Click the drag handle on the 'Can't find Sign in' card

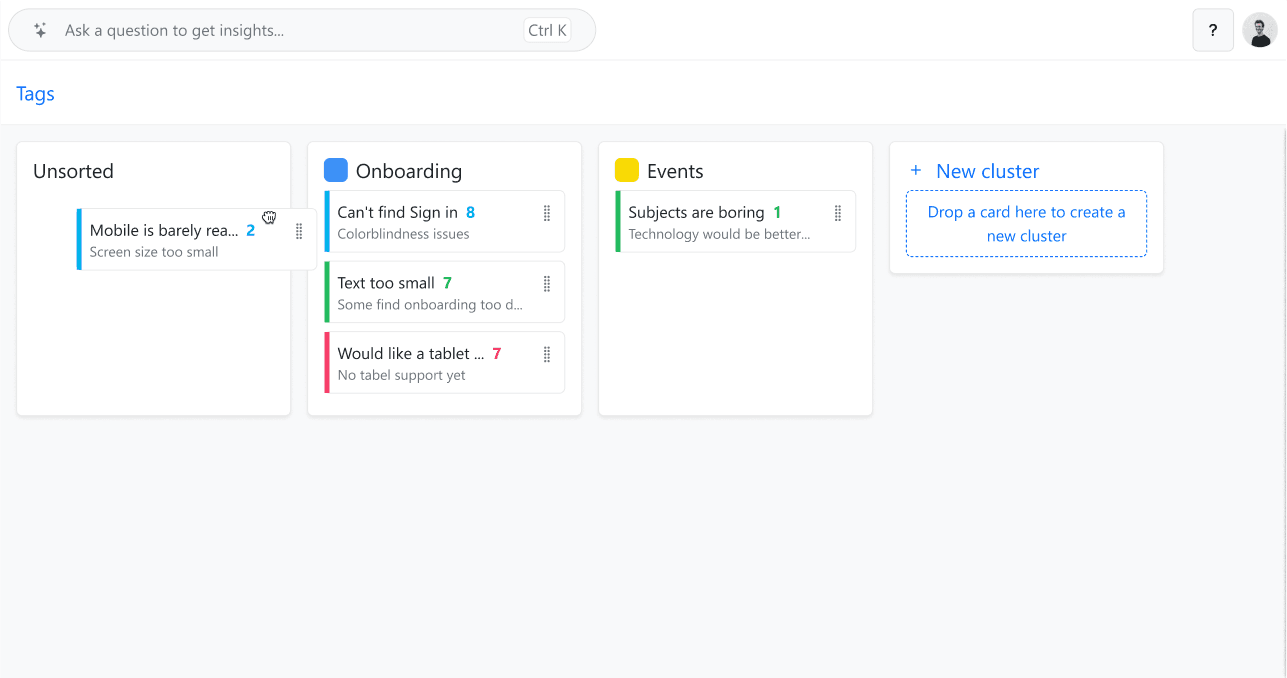click(546, 212)
